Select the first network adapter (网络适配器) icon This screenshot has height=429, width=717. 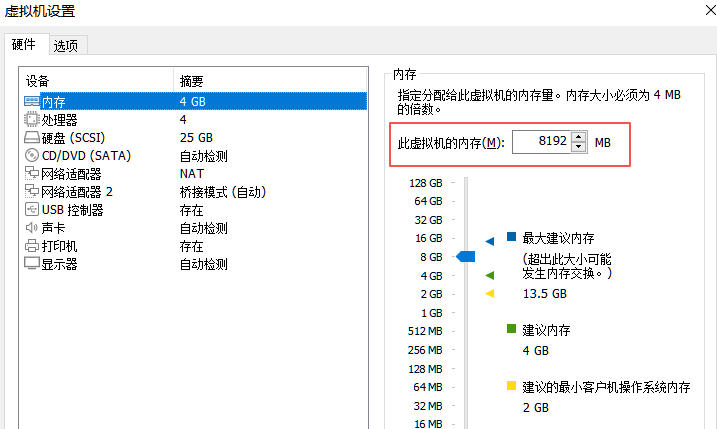pos(31,174)
